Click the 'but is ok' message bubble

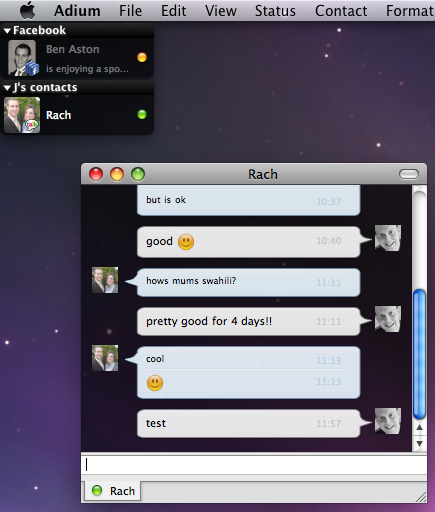(248, 200)
